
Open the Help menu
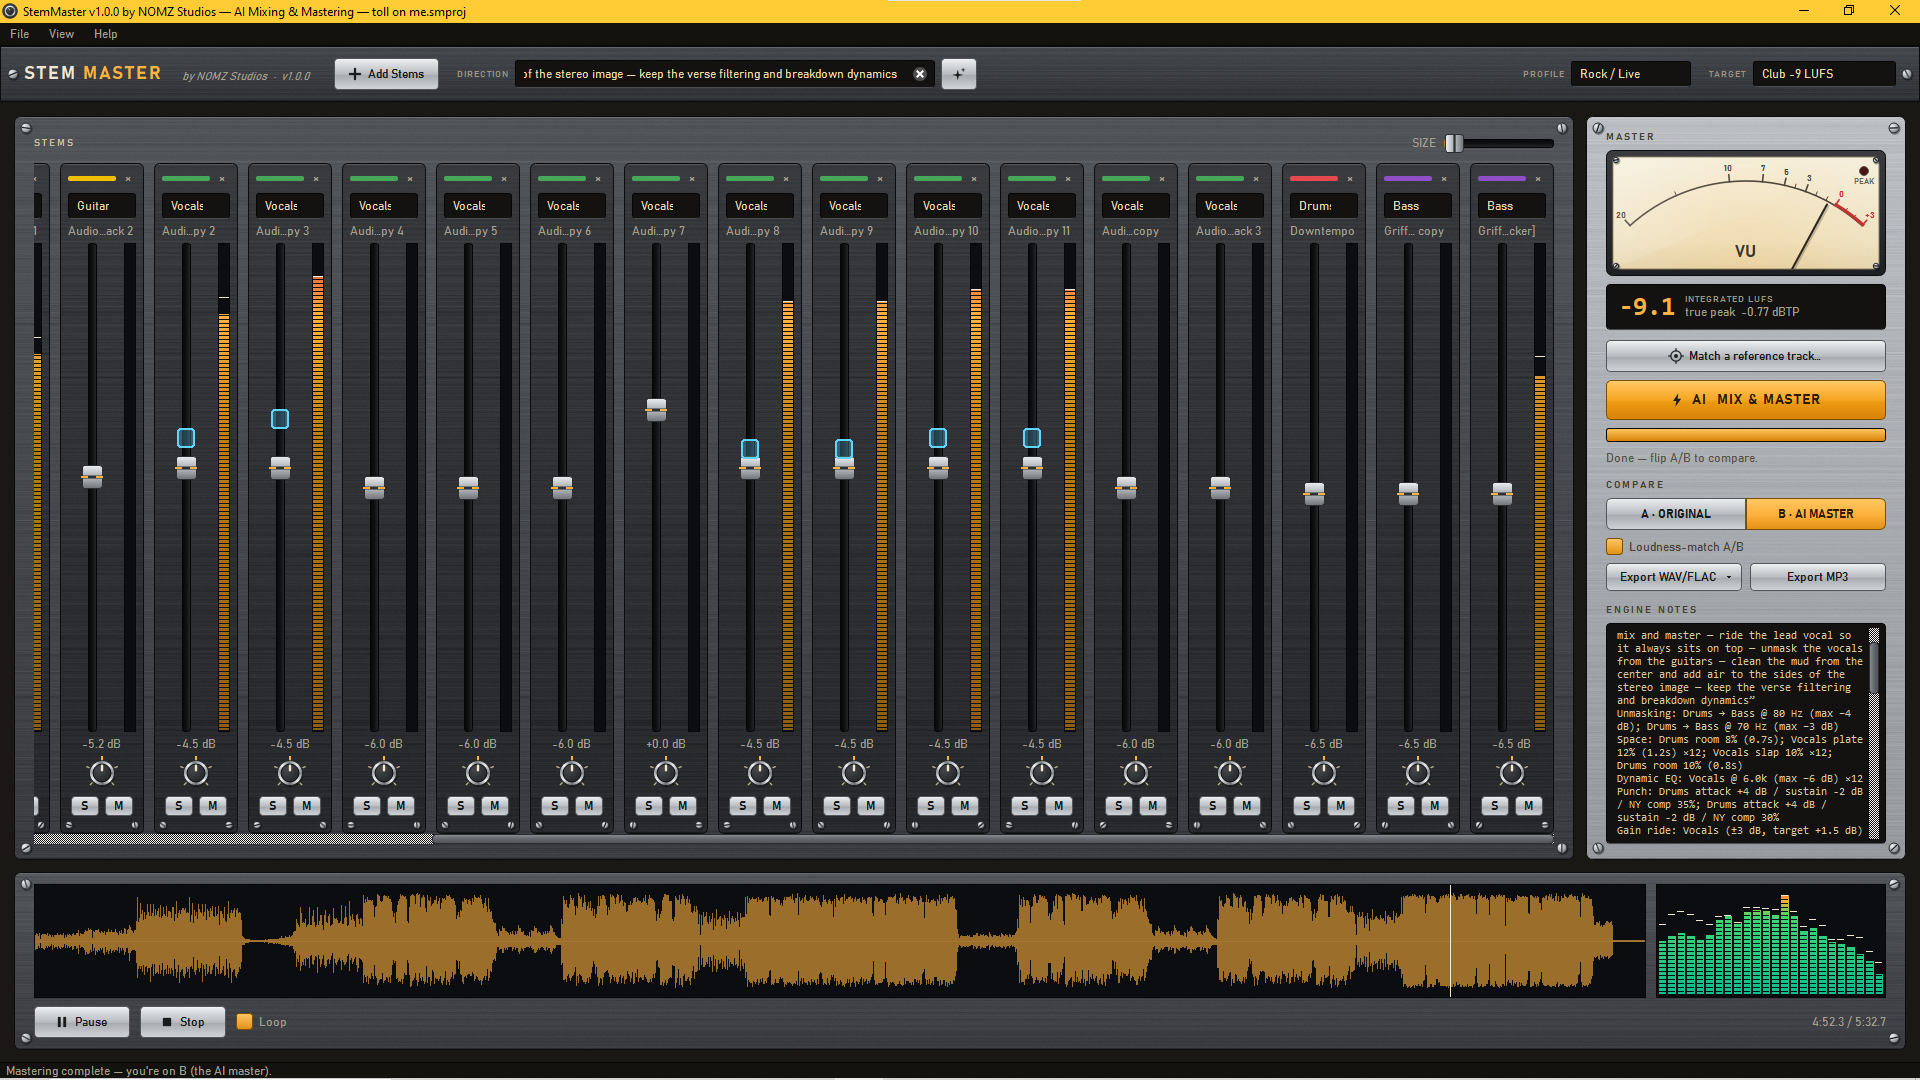(x=106, y=34)
